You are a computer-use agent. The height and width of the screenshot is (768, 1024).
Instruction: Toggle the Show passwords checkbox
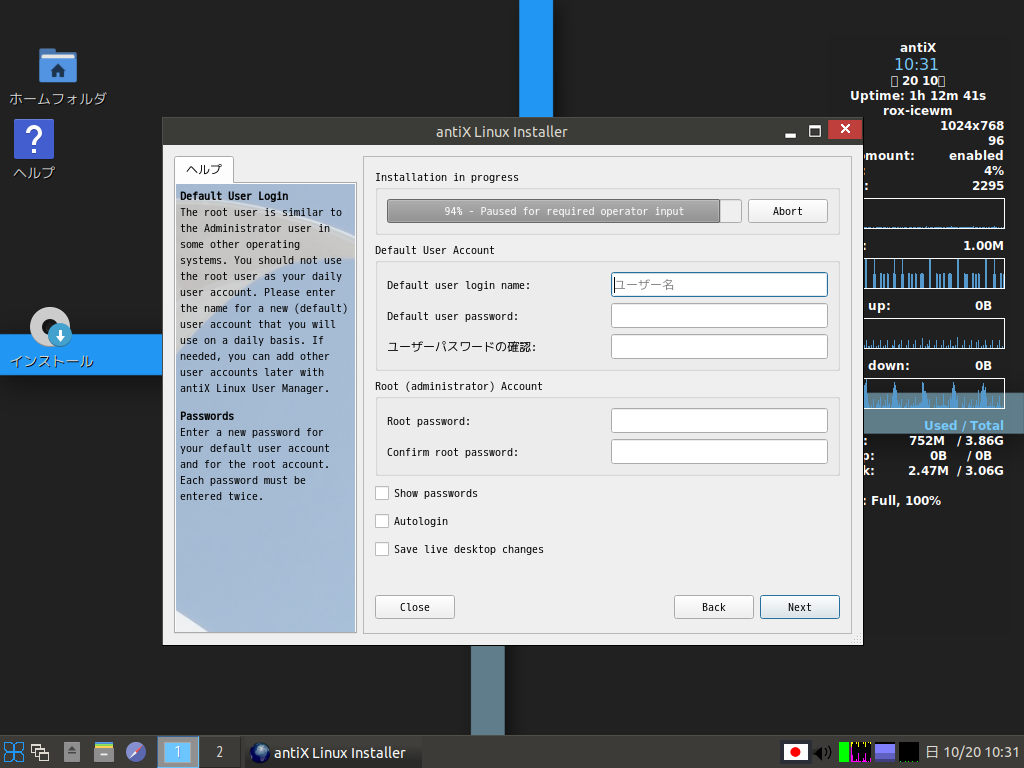[x=382, y=493]
